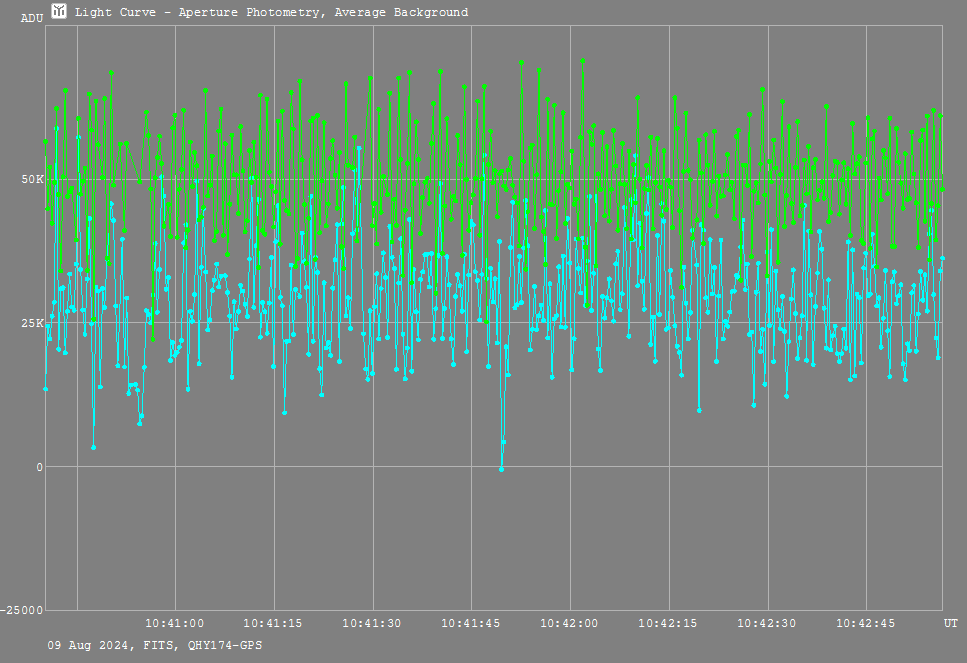
Task: Click the light curve window icon
Action: [x=59, y=11]
